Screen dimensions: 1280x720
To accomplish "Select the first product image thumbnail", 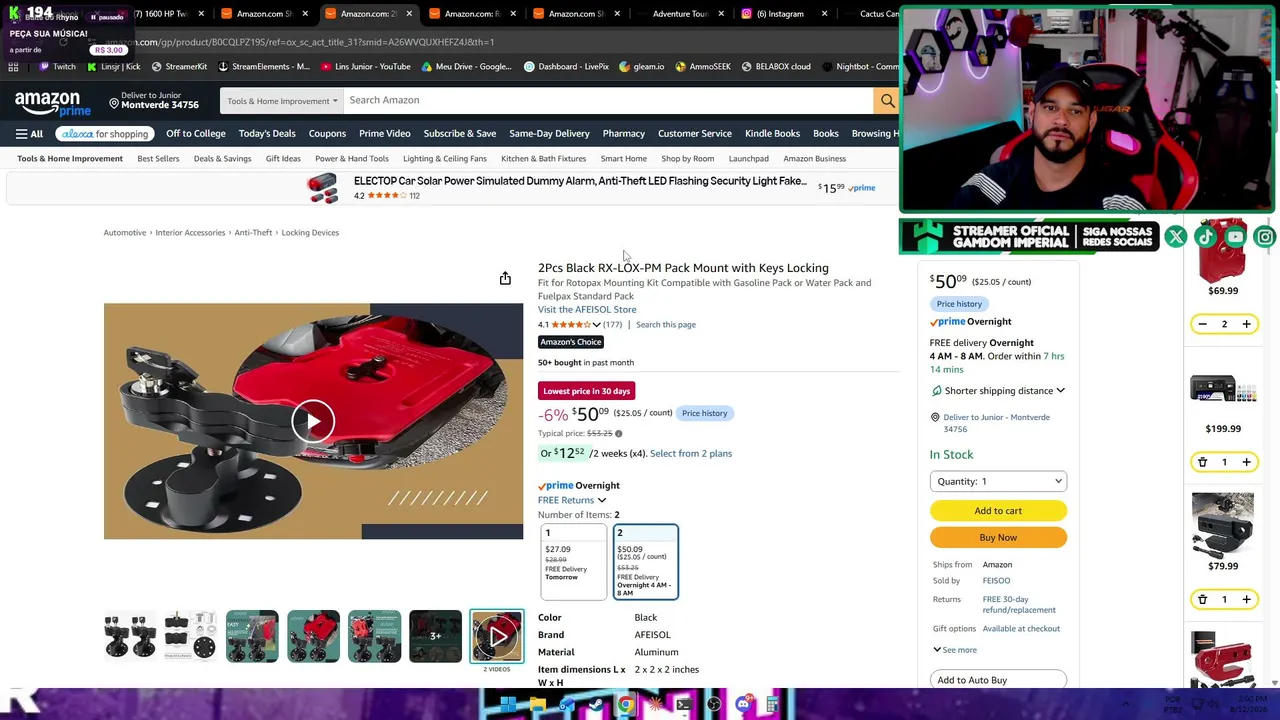I will pos(130,636).
